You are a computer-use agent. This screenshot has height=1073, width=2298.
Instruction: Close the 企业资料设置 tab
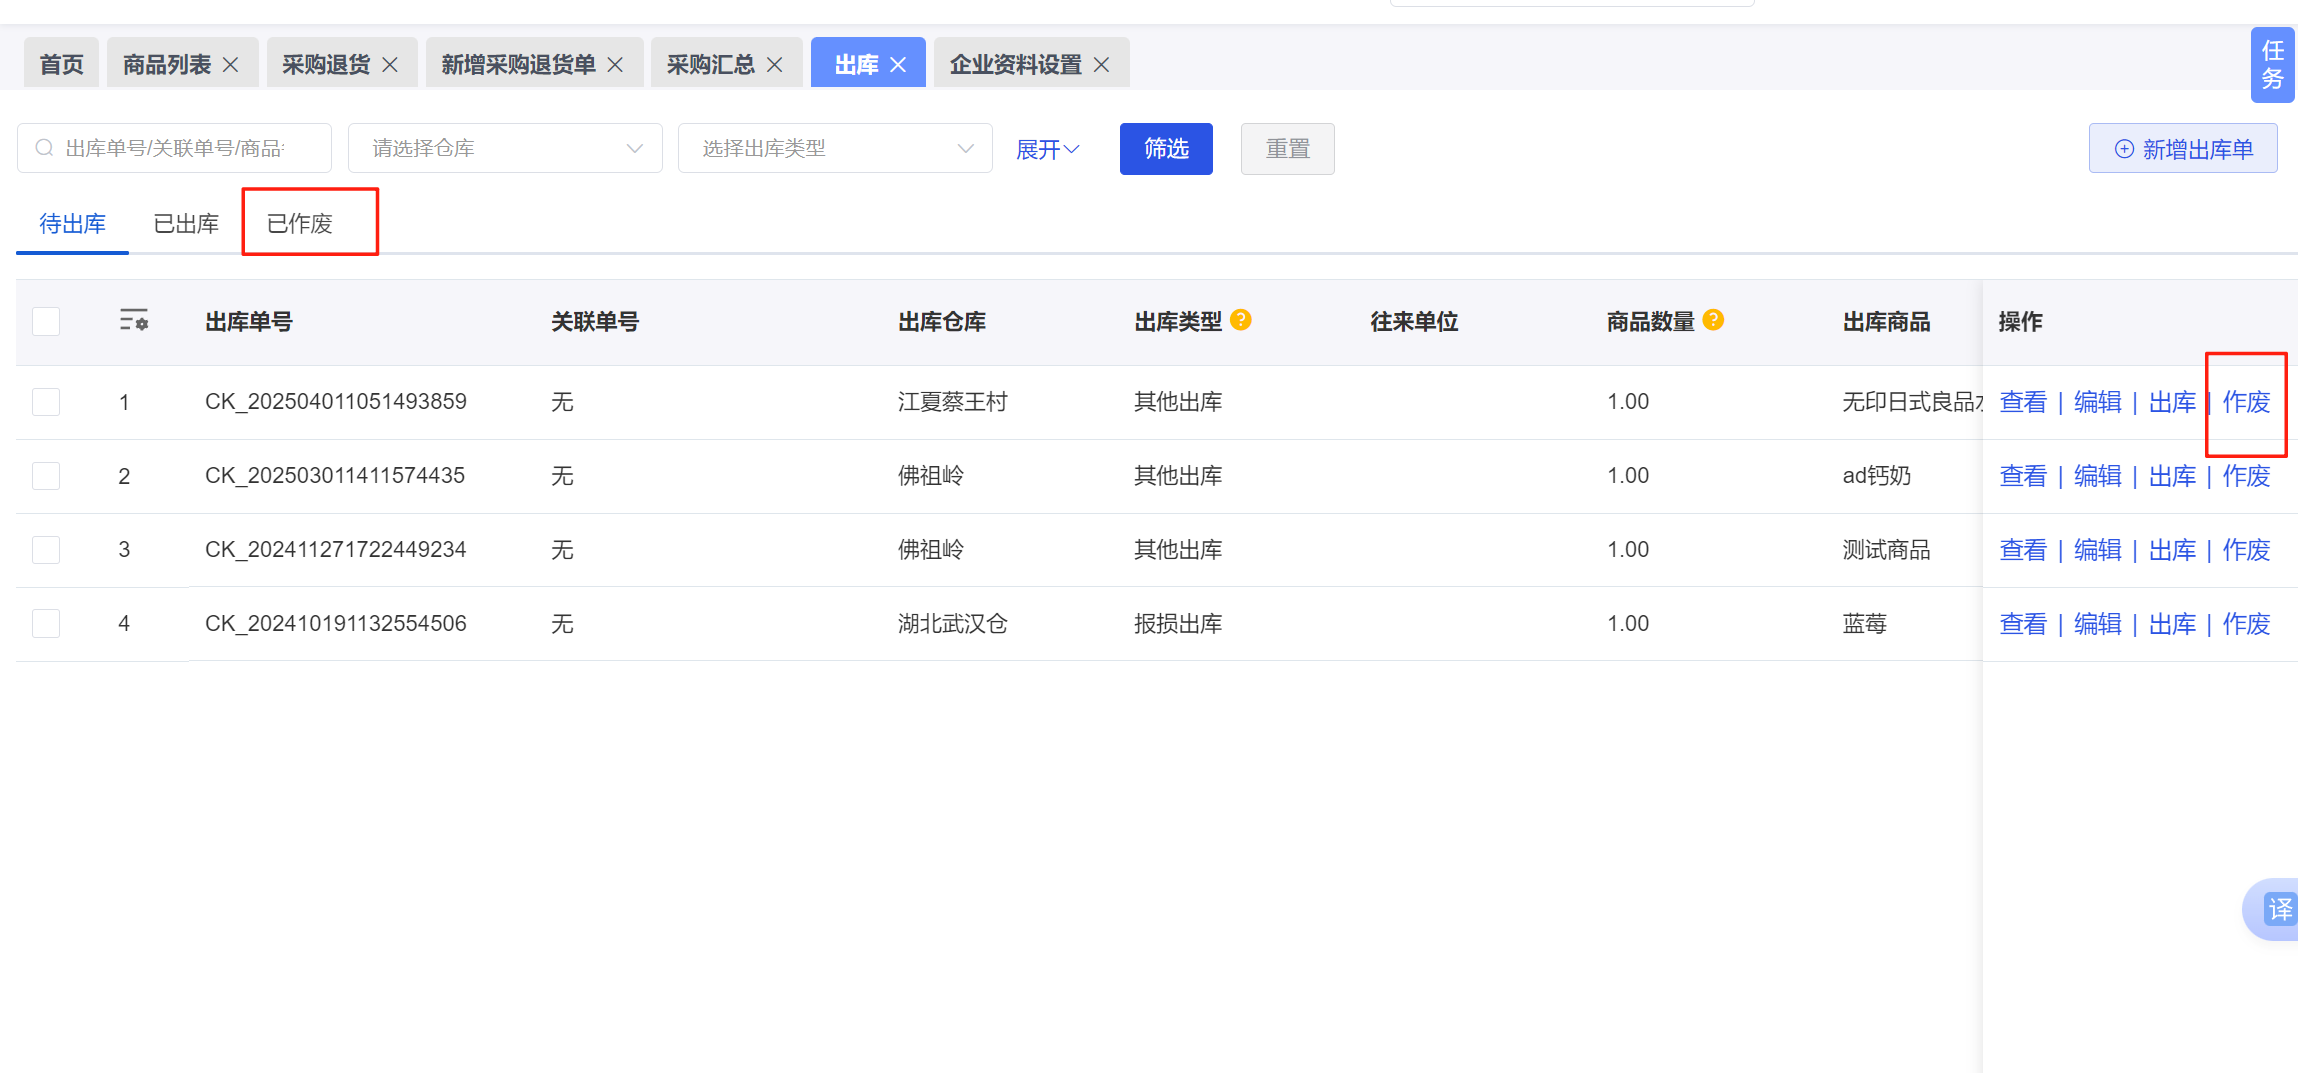click(1101, 65)
